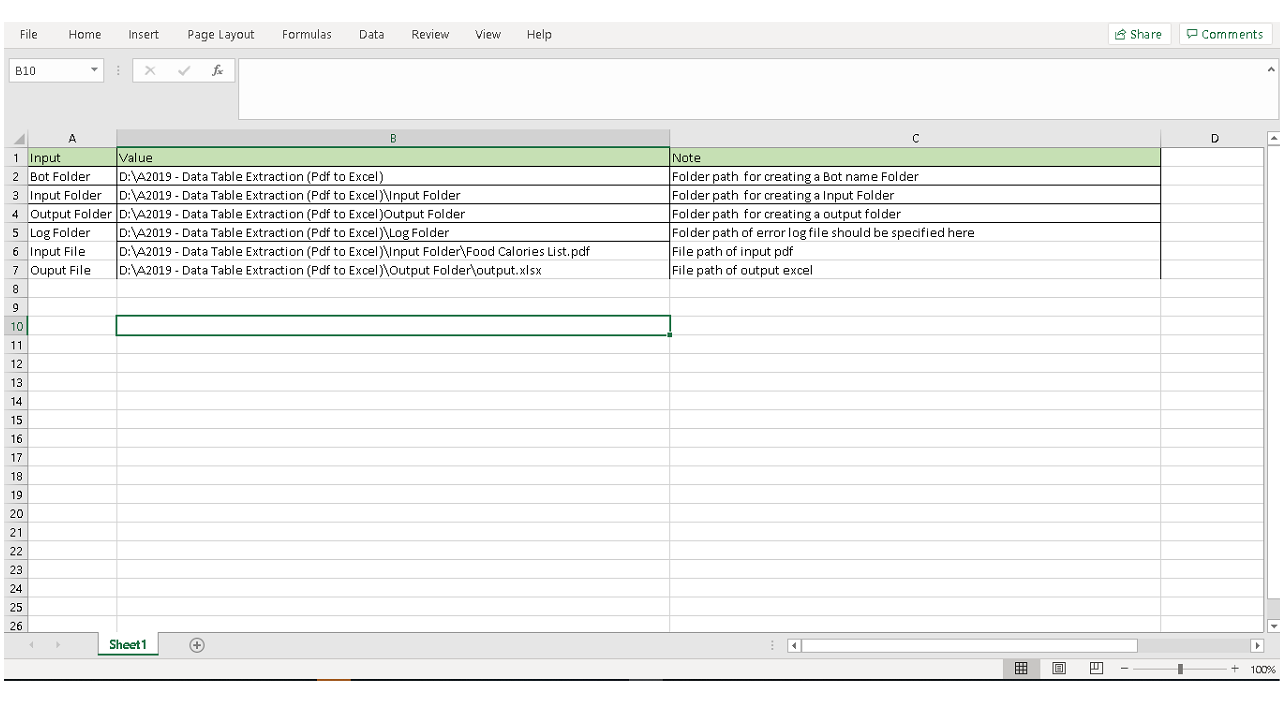Select the Sheet1 tab
1280x720 pixels.
[x=128, y=645]
